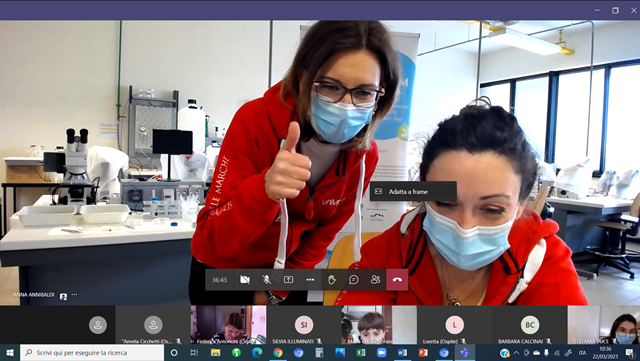Select Federica Antonutti's video tile
Viewport: 640px width, 361px height.
(229, 325)
